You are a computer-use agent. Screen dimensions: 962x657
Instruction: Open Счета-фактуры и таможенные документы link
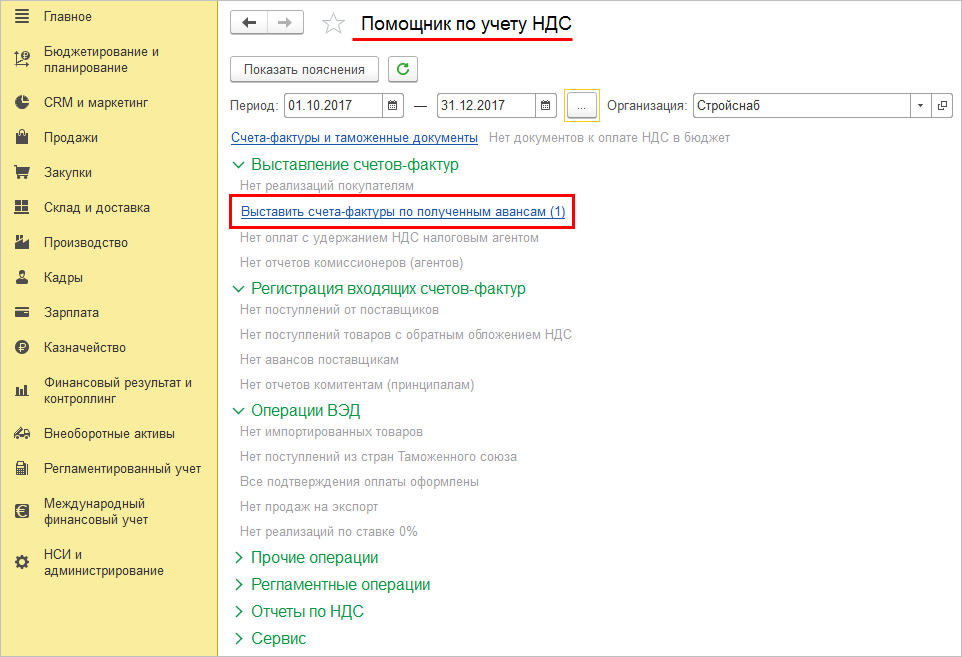[x=354, y=137]
